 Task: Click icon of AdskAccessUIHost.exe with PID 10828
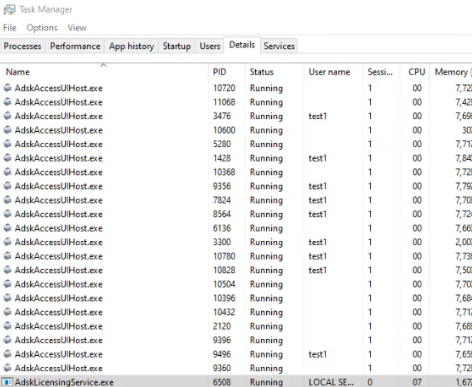point(8,270)
